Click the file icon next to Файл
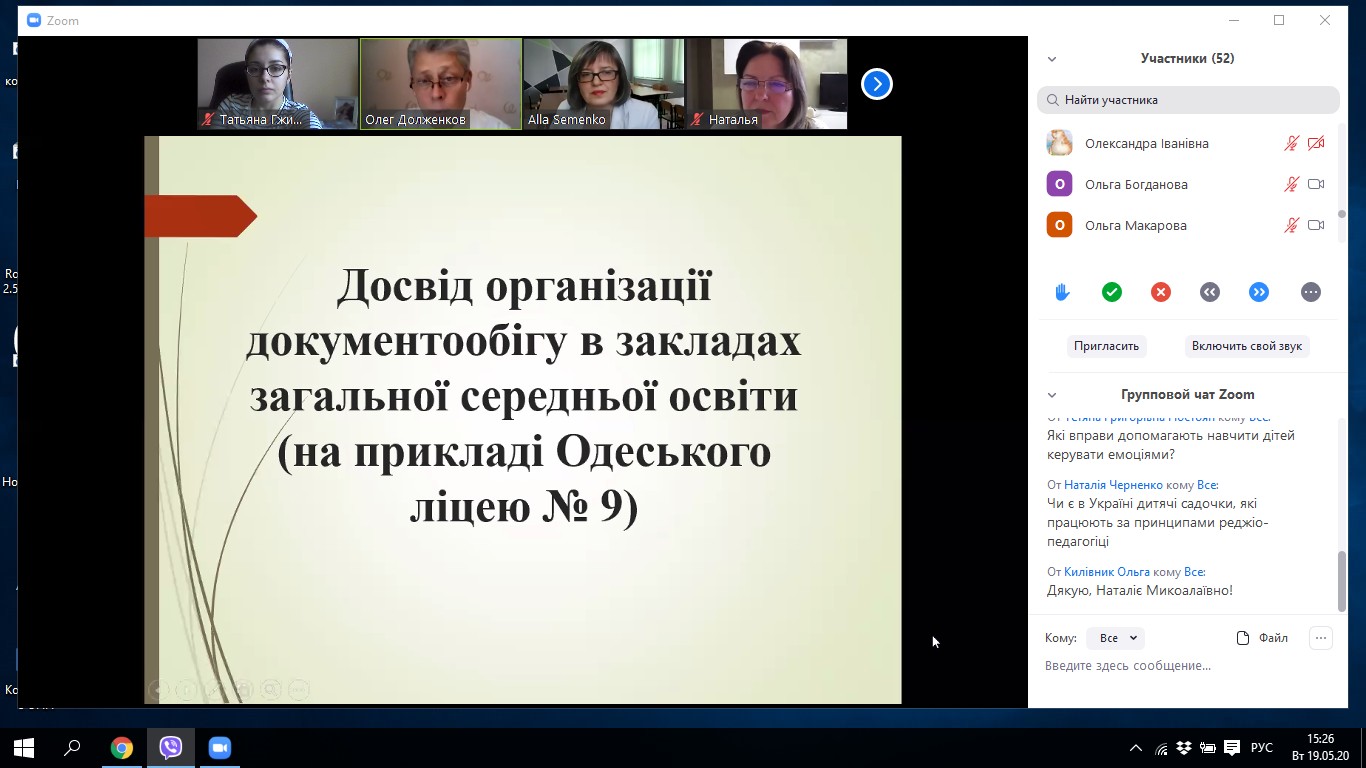The width and height of the screenshot is (1366, 768). pyautogui.click(x=1243, y=638)
